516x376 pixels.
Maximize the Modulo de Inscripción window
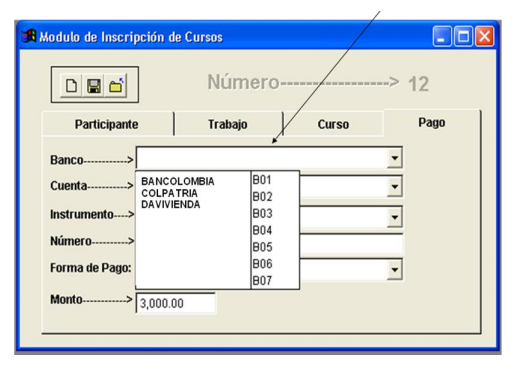coord(463,36)
